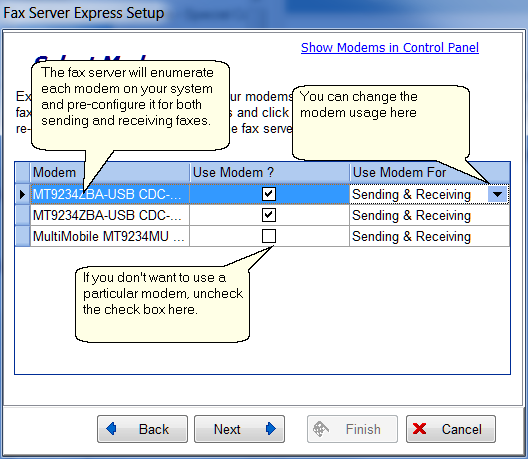Open the Use Modem For dropdown arrow
This screenshot has height=459, width=528.
[497, 194]
